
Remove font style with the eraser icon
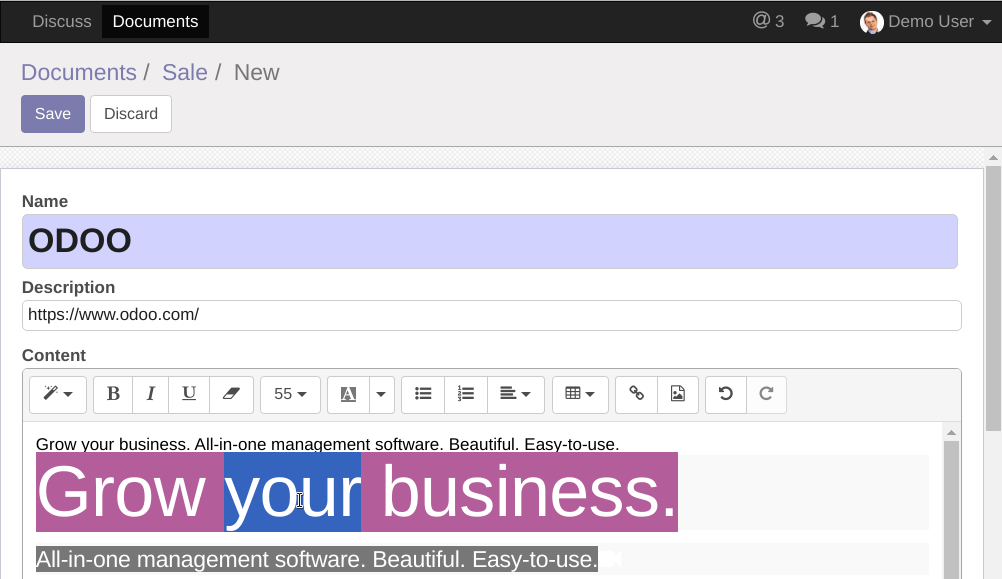click(231, 394)
